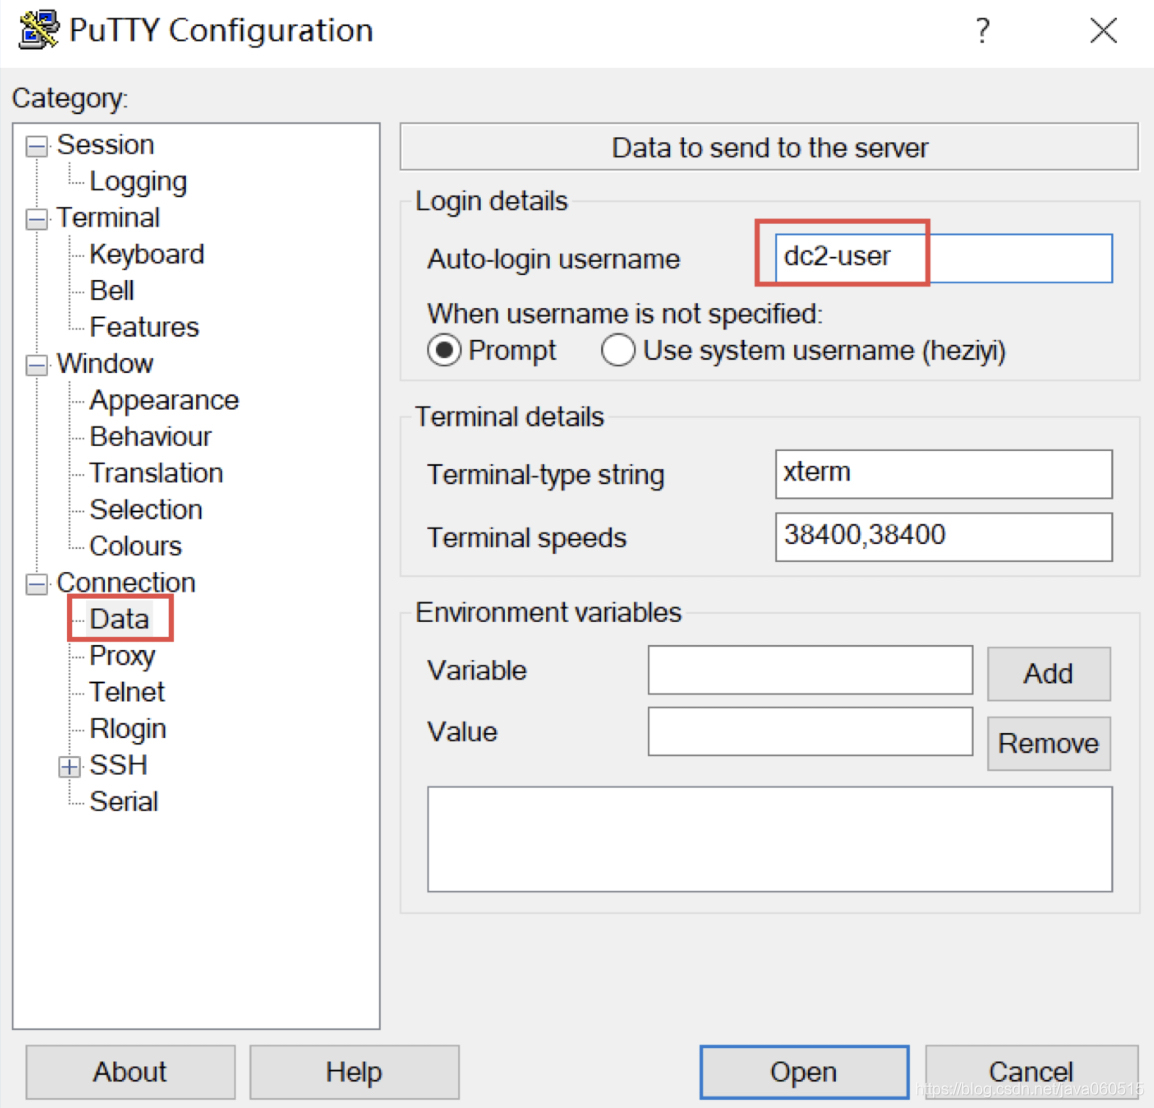This screenshot has height=1108, width=1154.
Task: Click the environment Value input field
Action: 810,732
